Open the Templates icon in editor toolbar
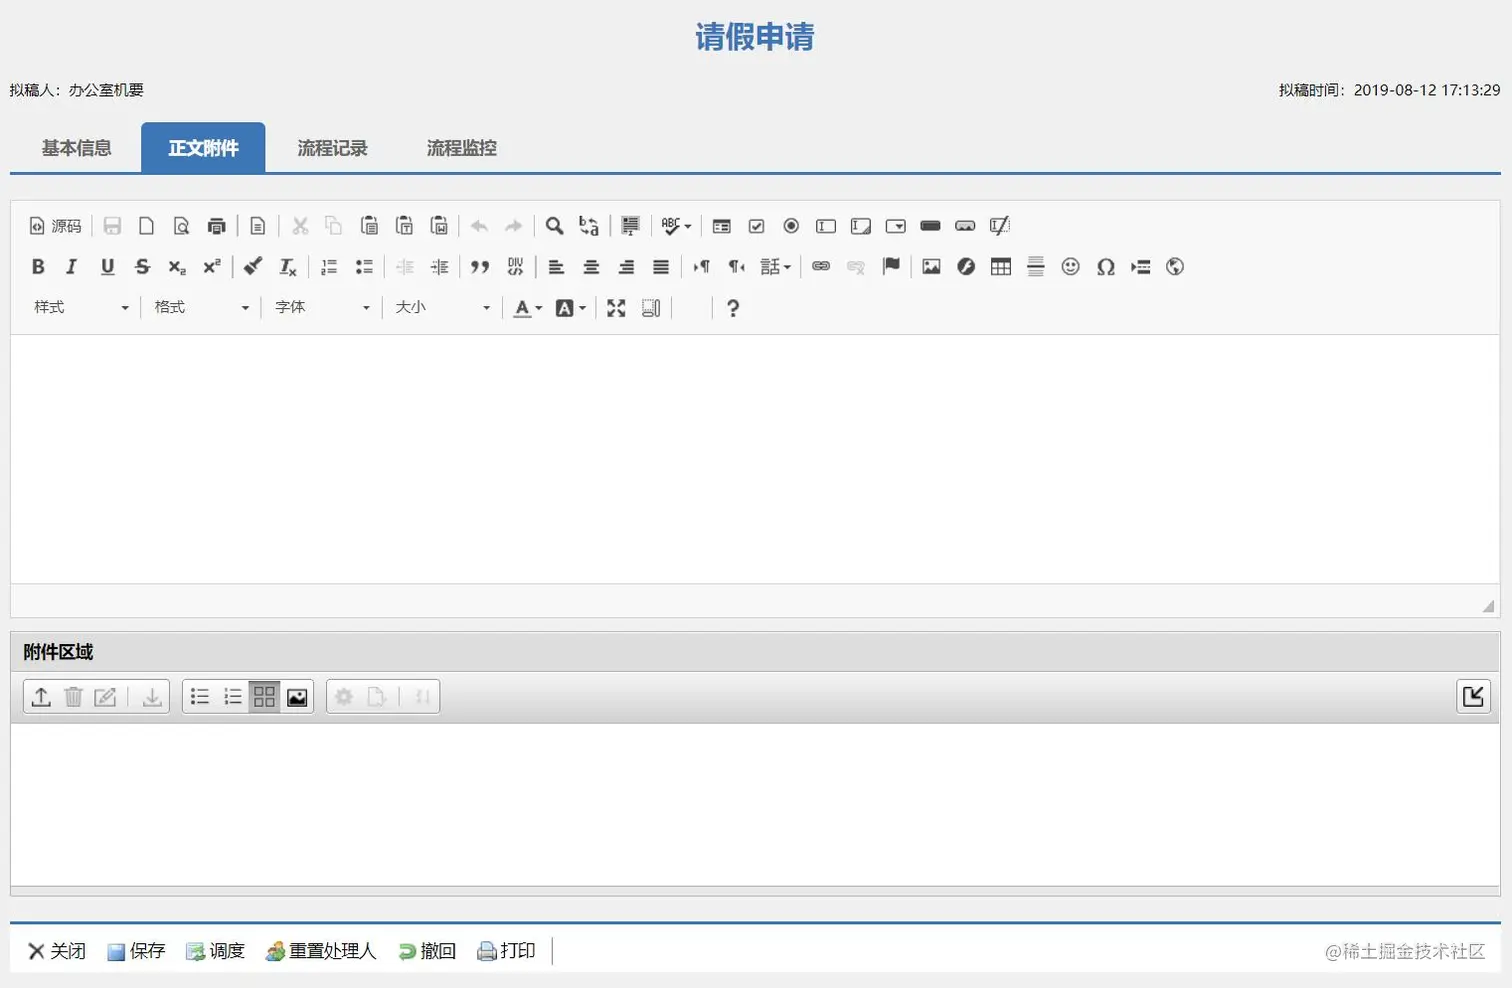This screenshot has width=1512, height=988. tap(258, 226)
